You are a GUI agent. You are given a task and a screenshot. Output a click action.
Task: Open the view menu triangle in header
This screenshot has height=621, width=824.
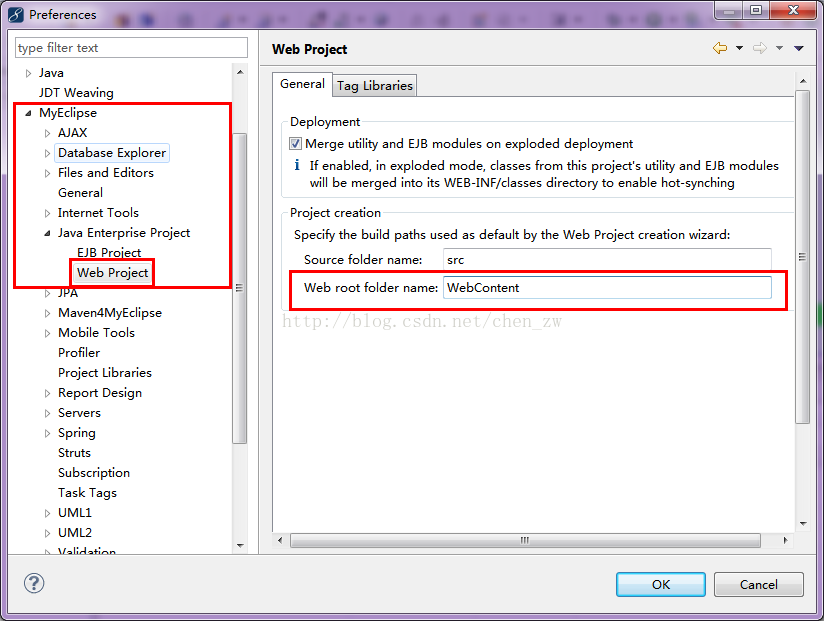coord(799,48)
